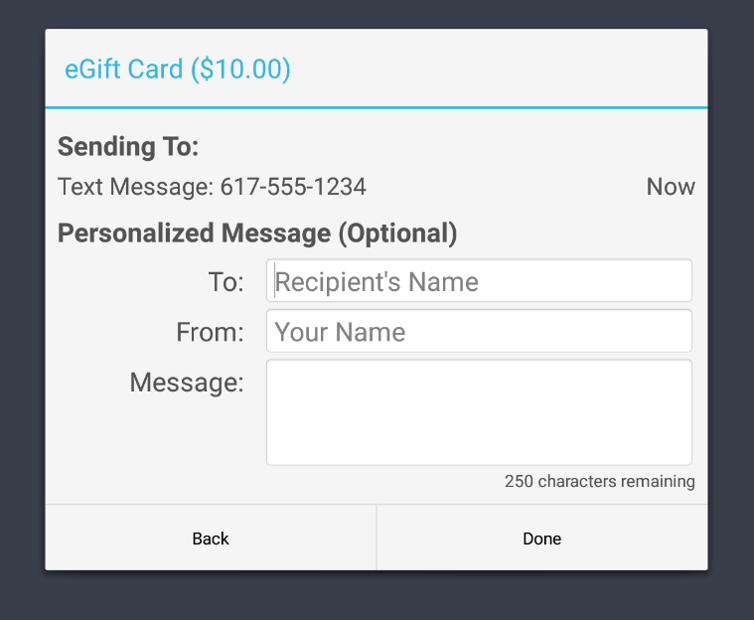754x620 pixels.
Task: Click the "Message:" field label
Action: tap(187, 382)
